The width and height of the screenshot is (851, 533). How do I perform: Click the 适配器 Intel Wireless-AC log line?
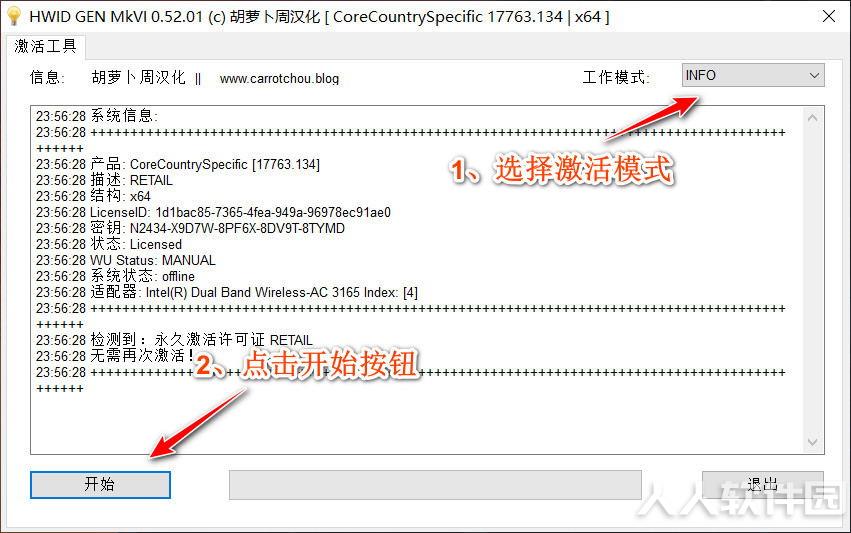[227, 292]
